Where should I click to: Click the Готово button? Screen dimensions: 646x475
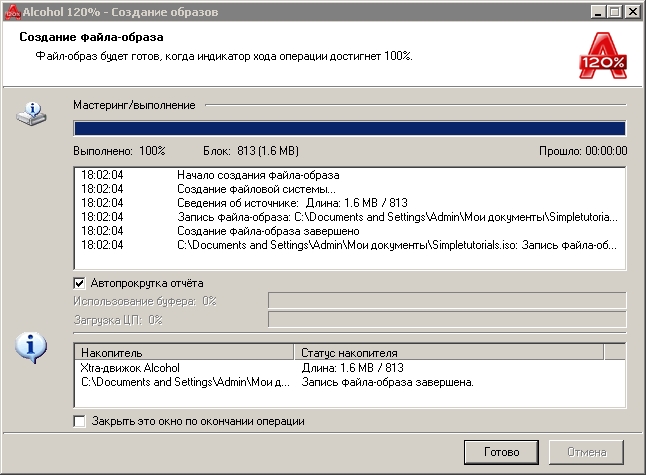[x=501, y=452]
